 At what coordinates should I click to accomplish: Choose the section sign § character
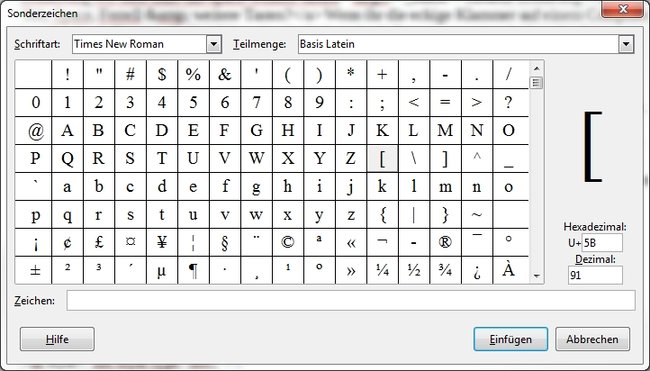coord(225,242)
